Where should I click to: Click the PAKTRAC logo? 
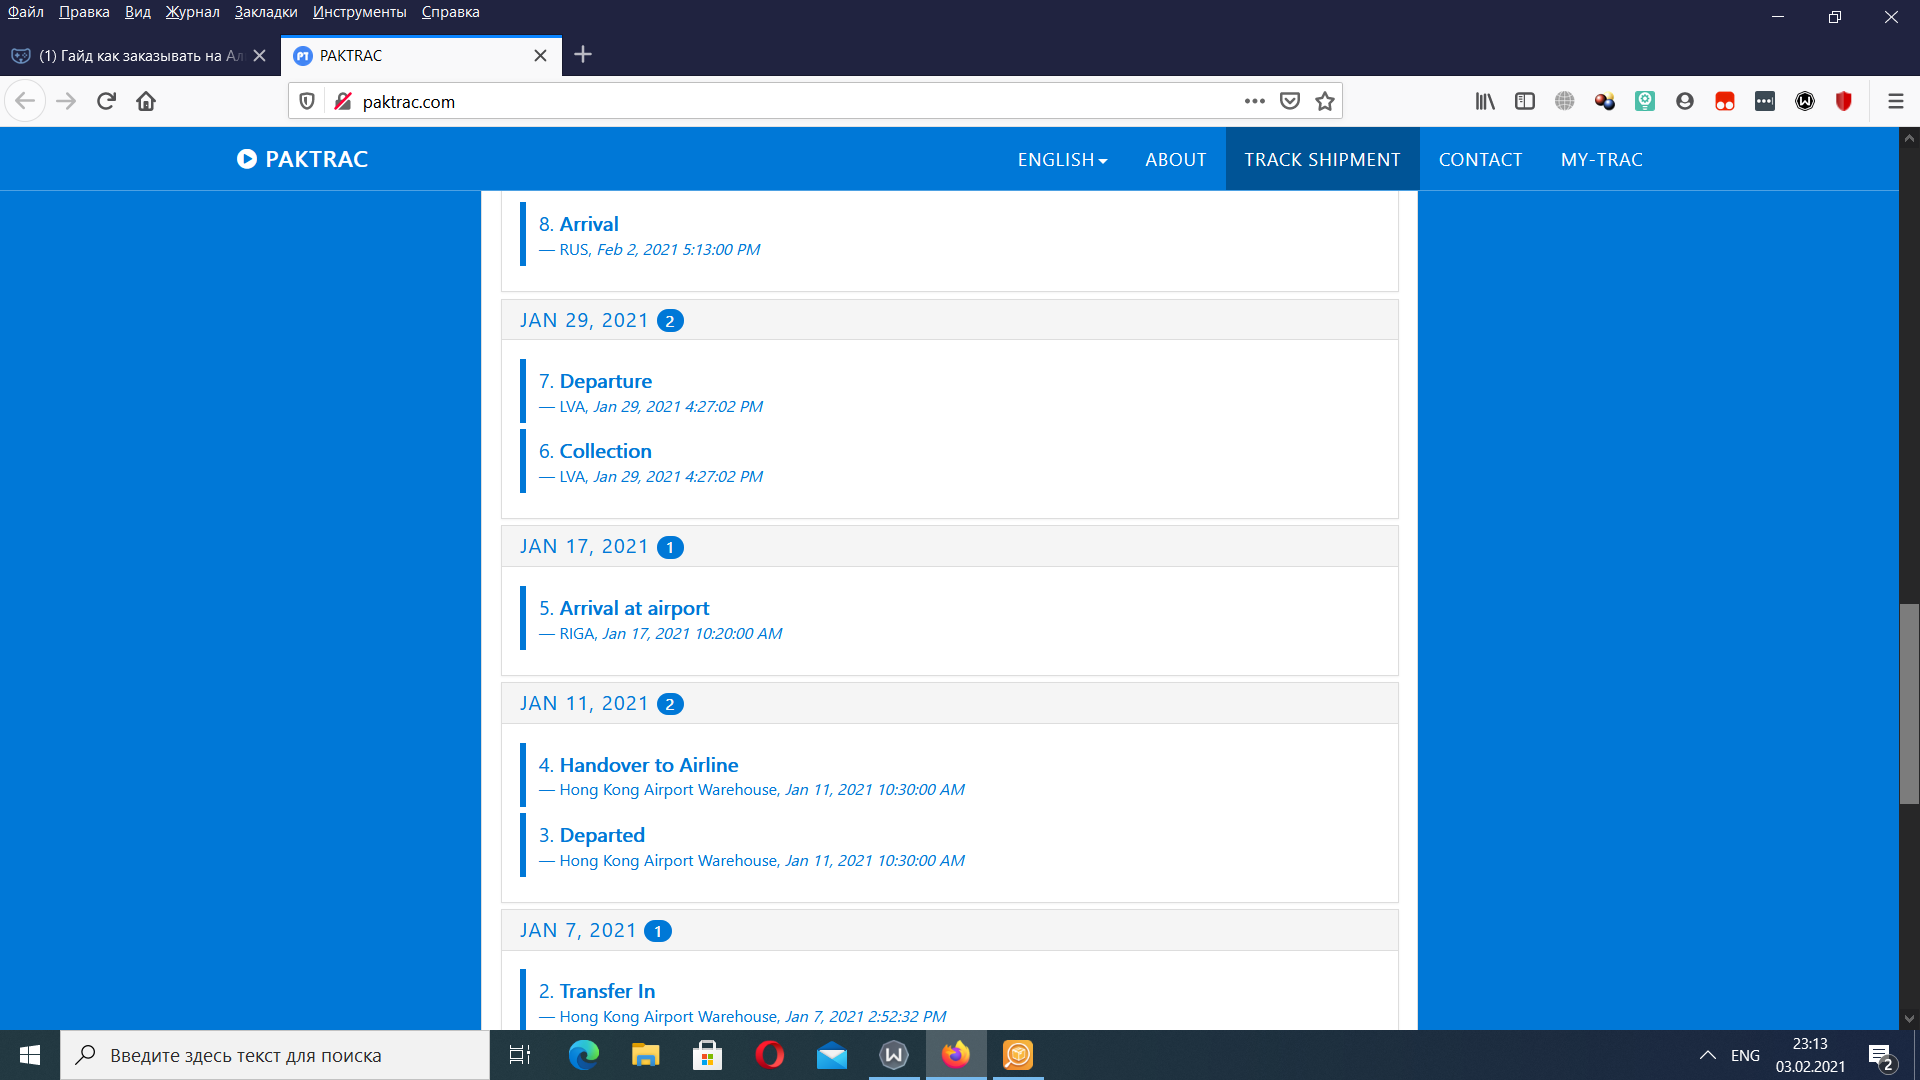click(x=302, y=159)
